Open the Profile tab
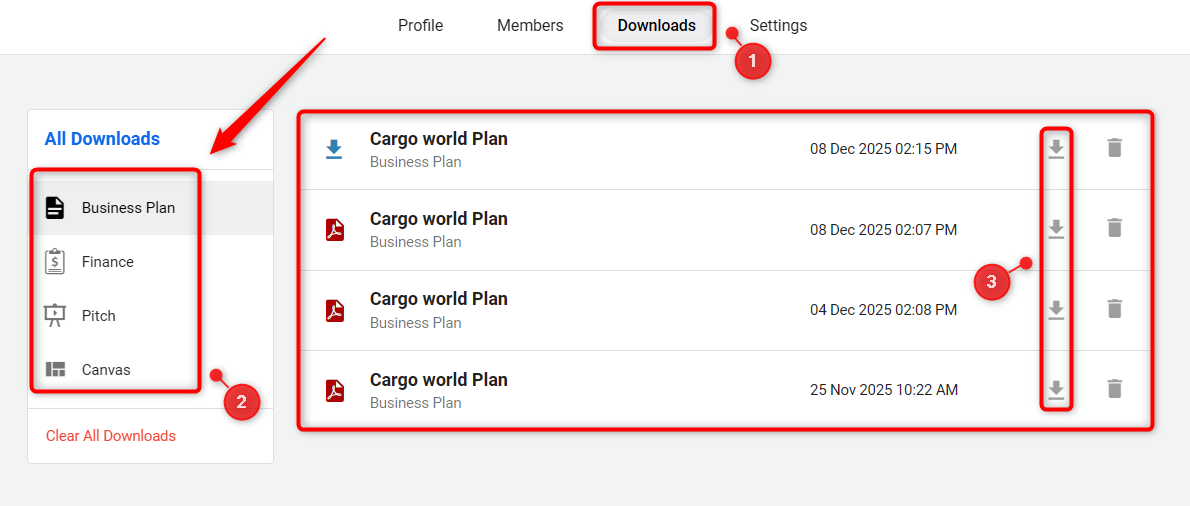Image resolution: width=1190 pixels, height=506 pixels. (x=420, y=26)
